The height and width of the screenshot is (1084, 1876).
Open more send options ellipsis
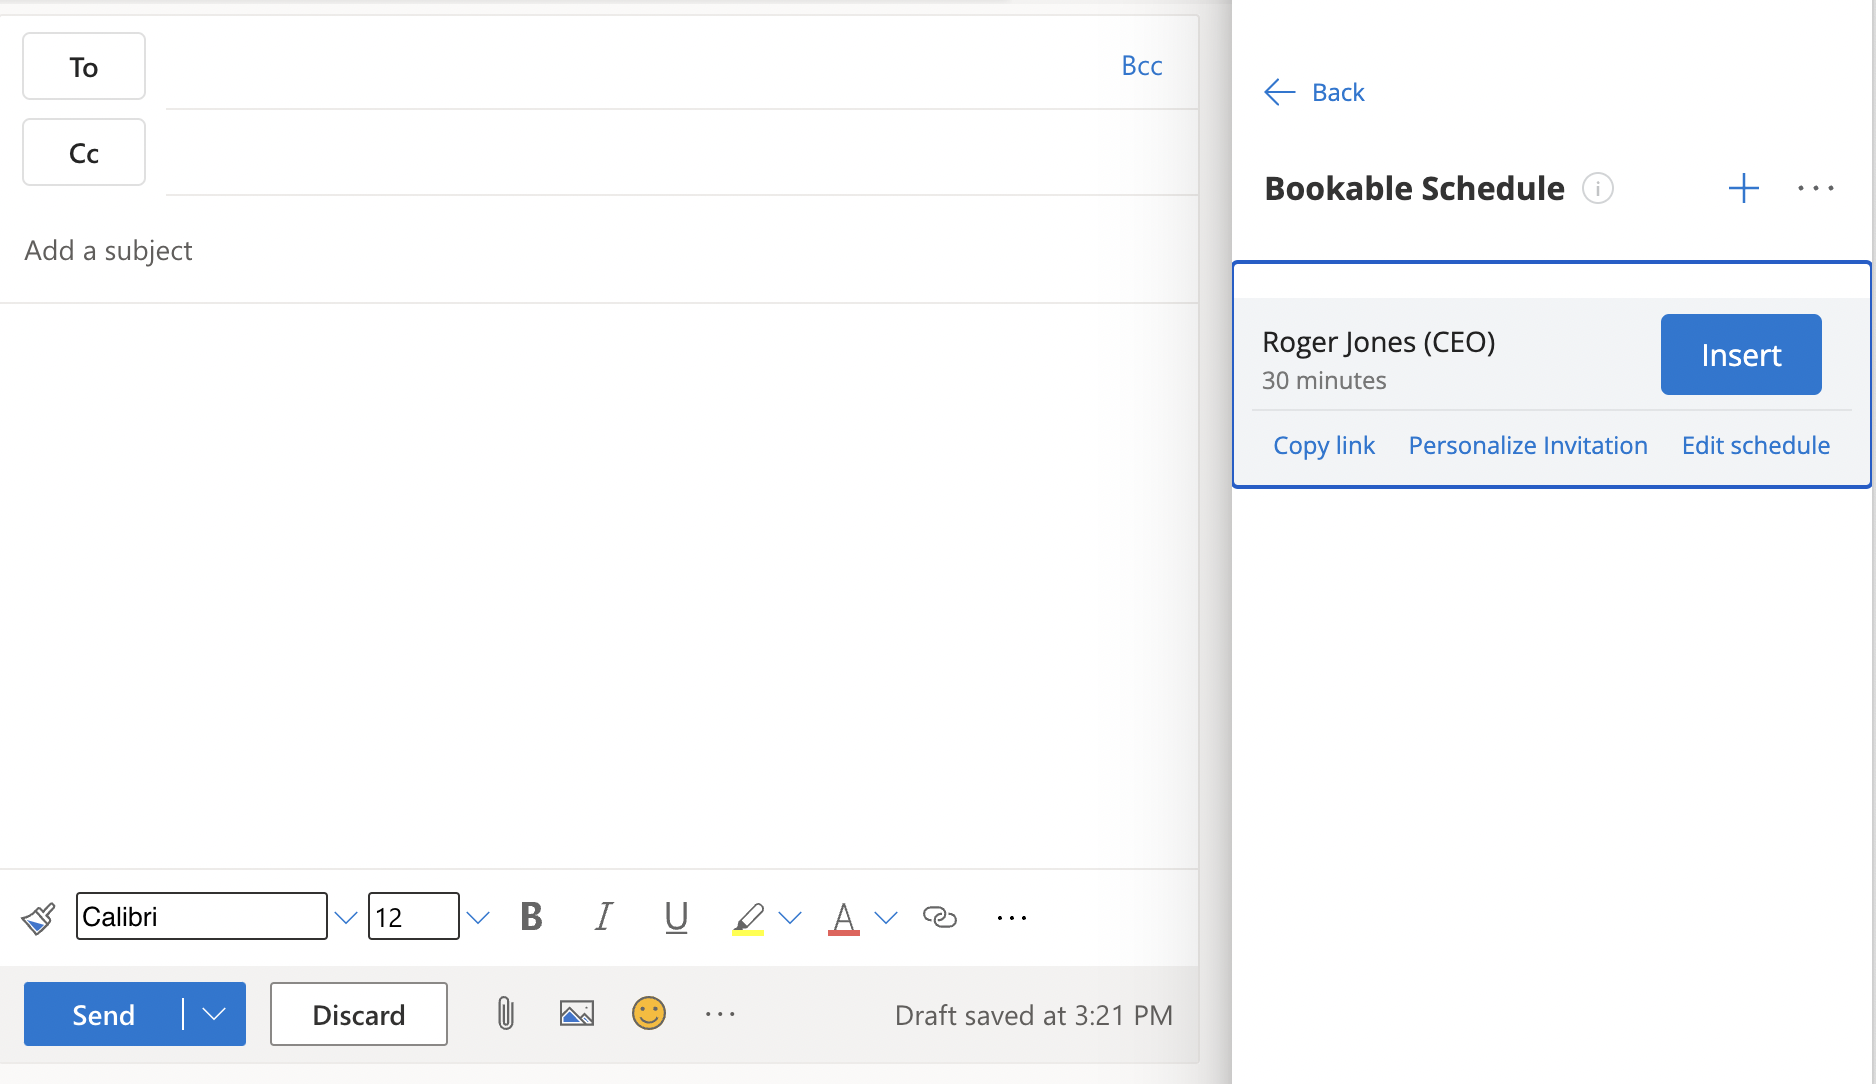coord(720,1014)
